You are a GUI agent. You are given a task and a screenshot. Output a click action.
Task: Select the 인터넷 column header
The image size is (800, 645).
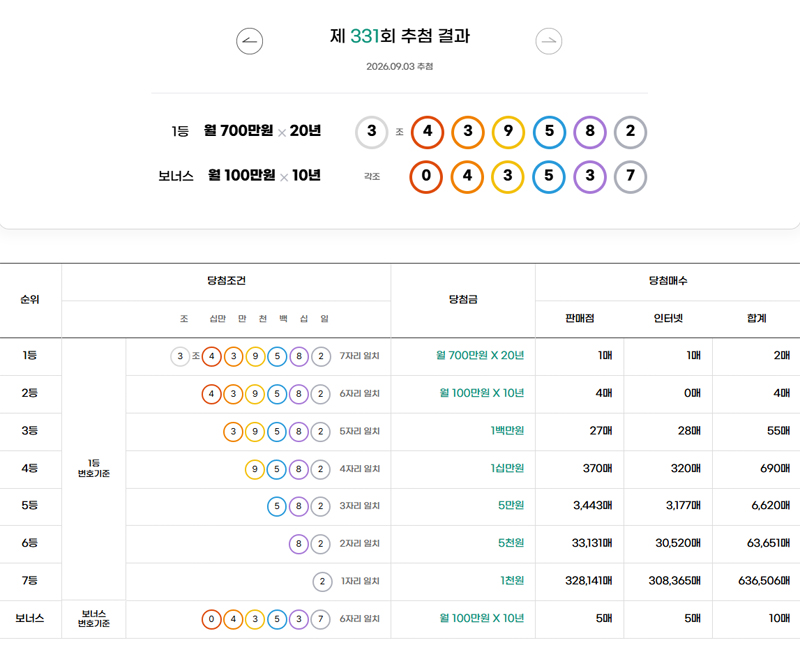pos(668,318)
